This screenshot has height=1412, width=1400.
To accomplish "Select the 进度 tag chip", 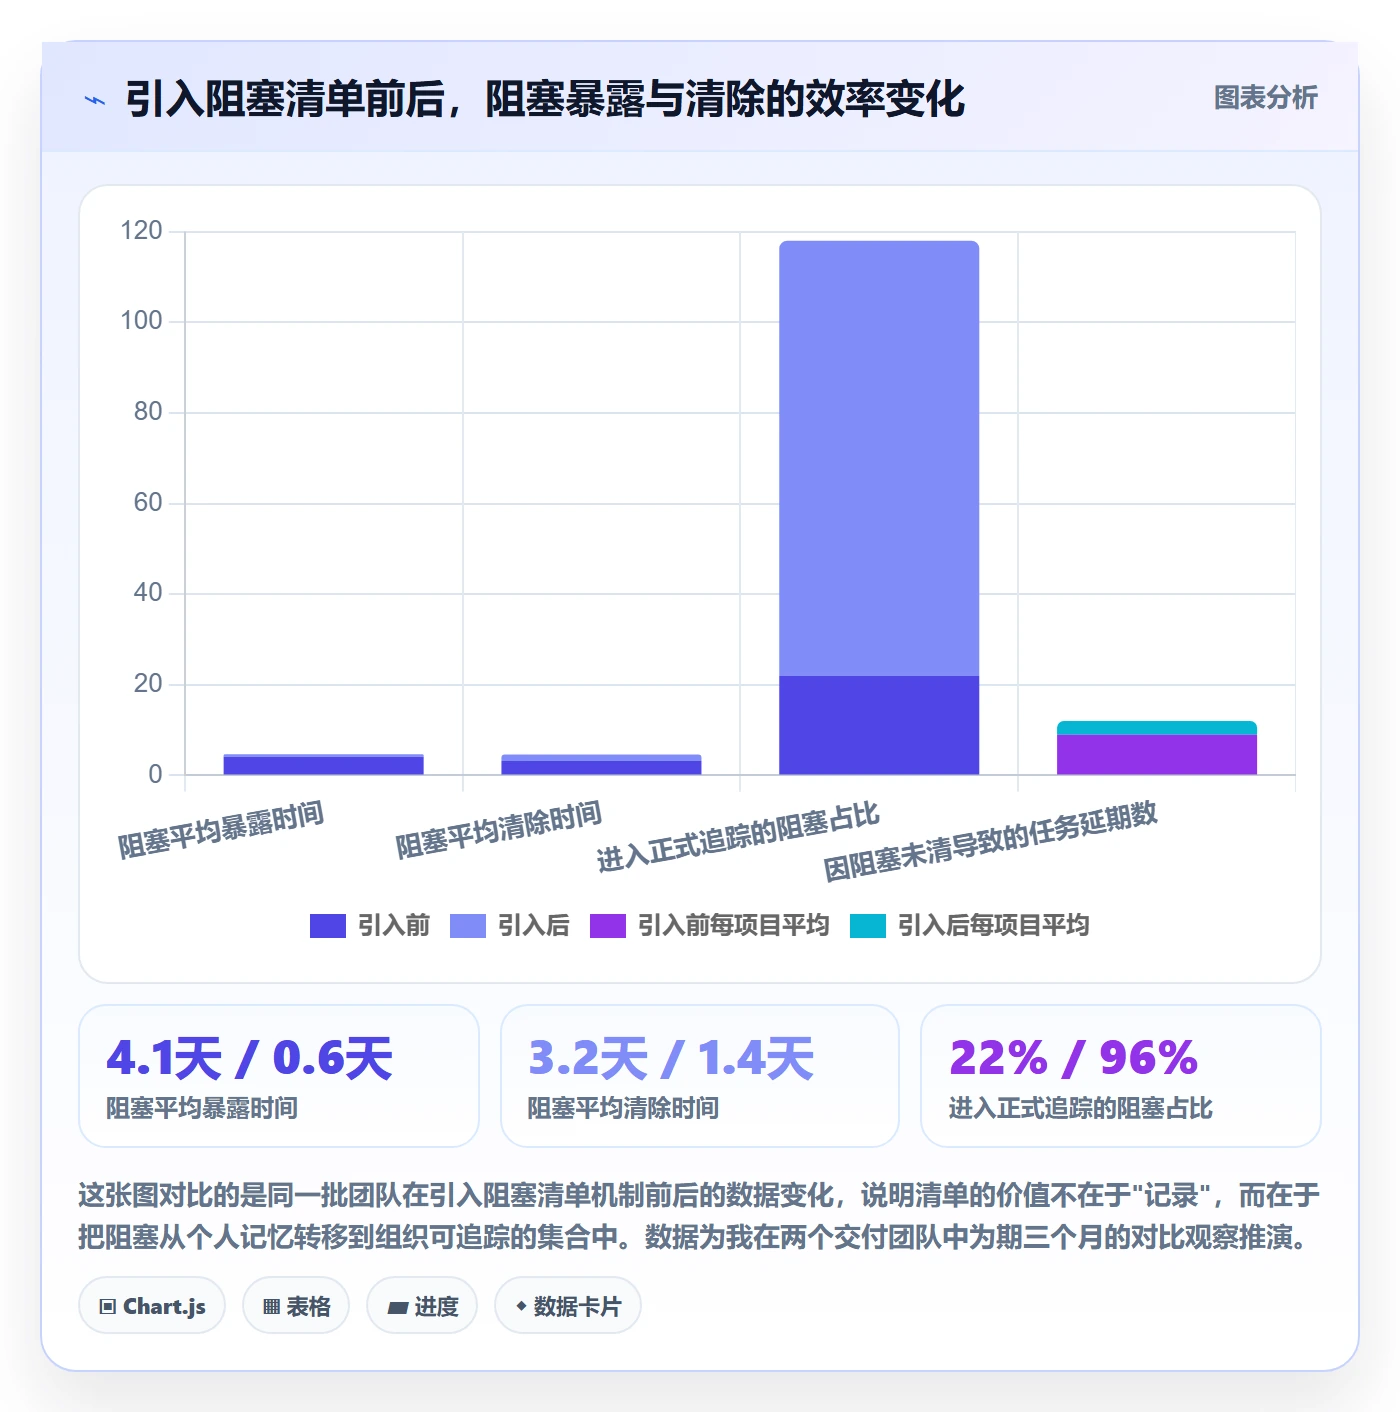I will [x=422, y=1306].
